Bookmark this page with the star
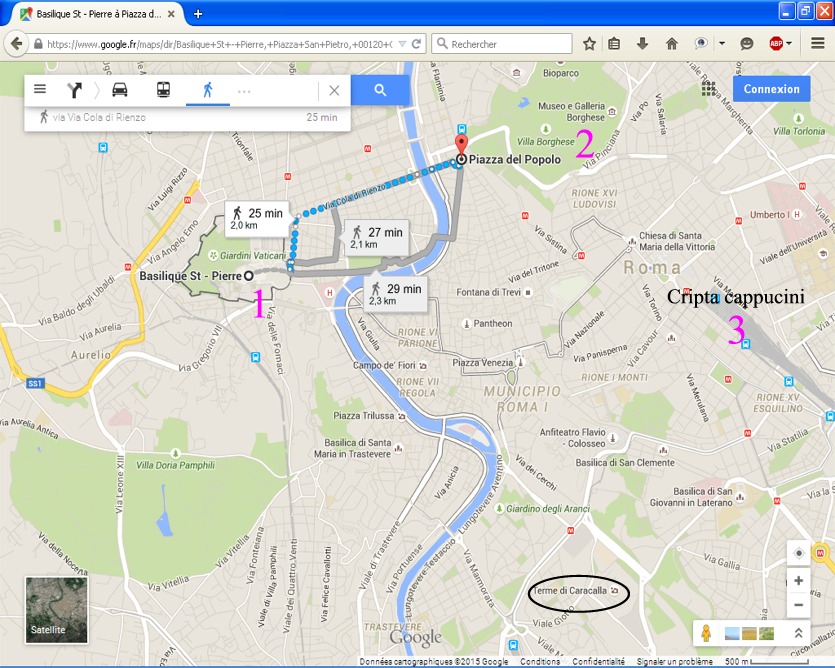 (x=589, y=44)
